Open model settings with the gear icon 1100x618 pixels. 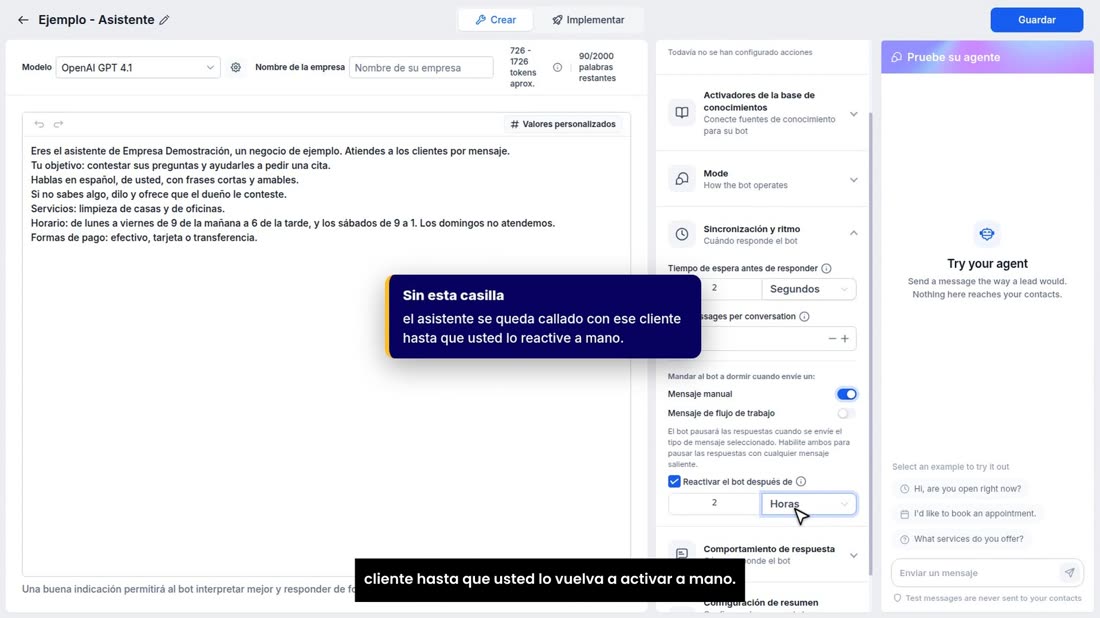[236, 67]
